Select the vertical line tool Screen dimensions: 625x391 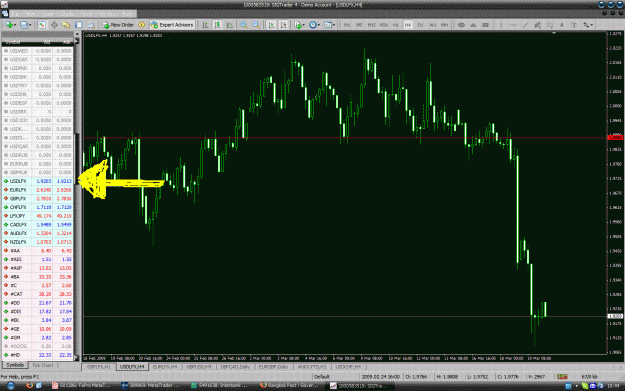coord(501,25)
